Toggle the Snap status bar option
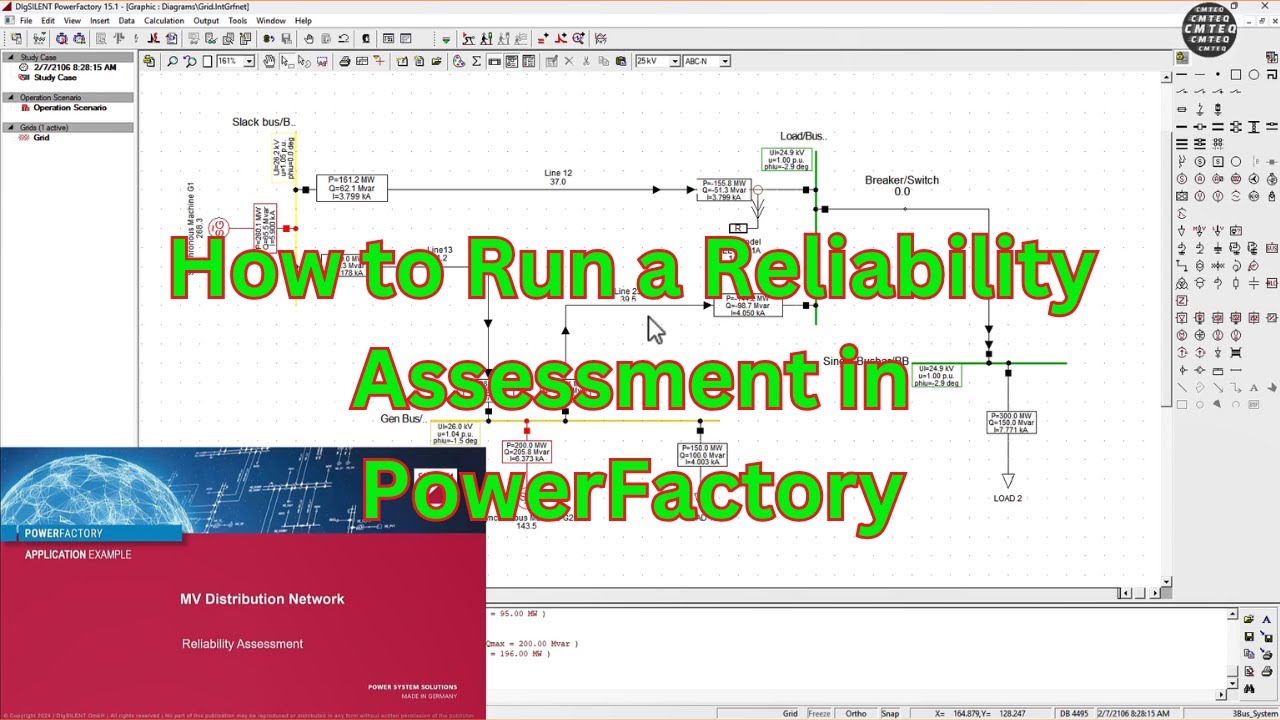This screenshot has width=1280, height=720. (890, 713)
